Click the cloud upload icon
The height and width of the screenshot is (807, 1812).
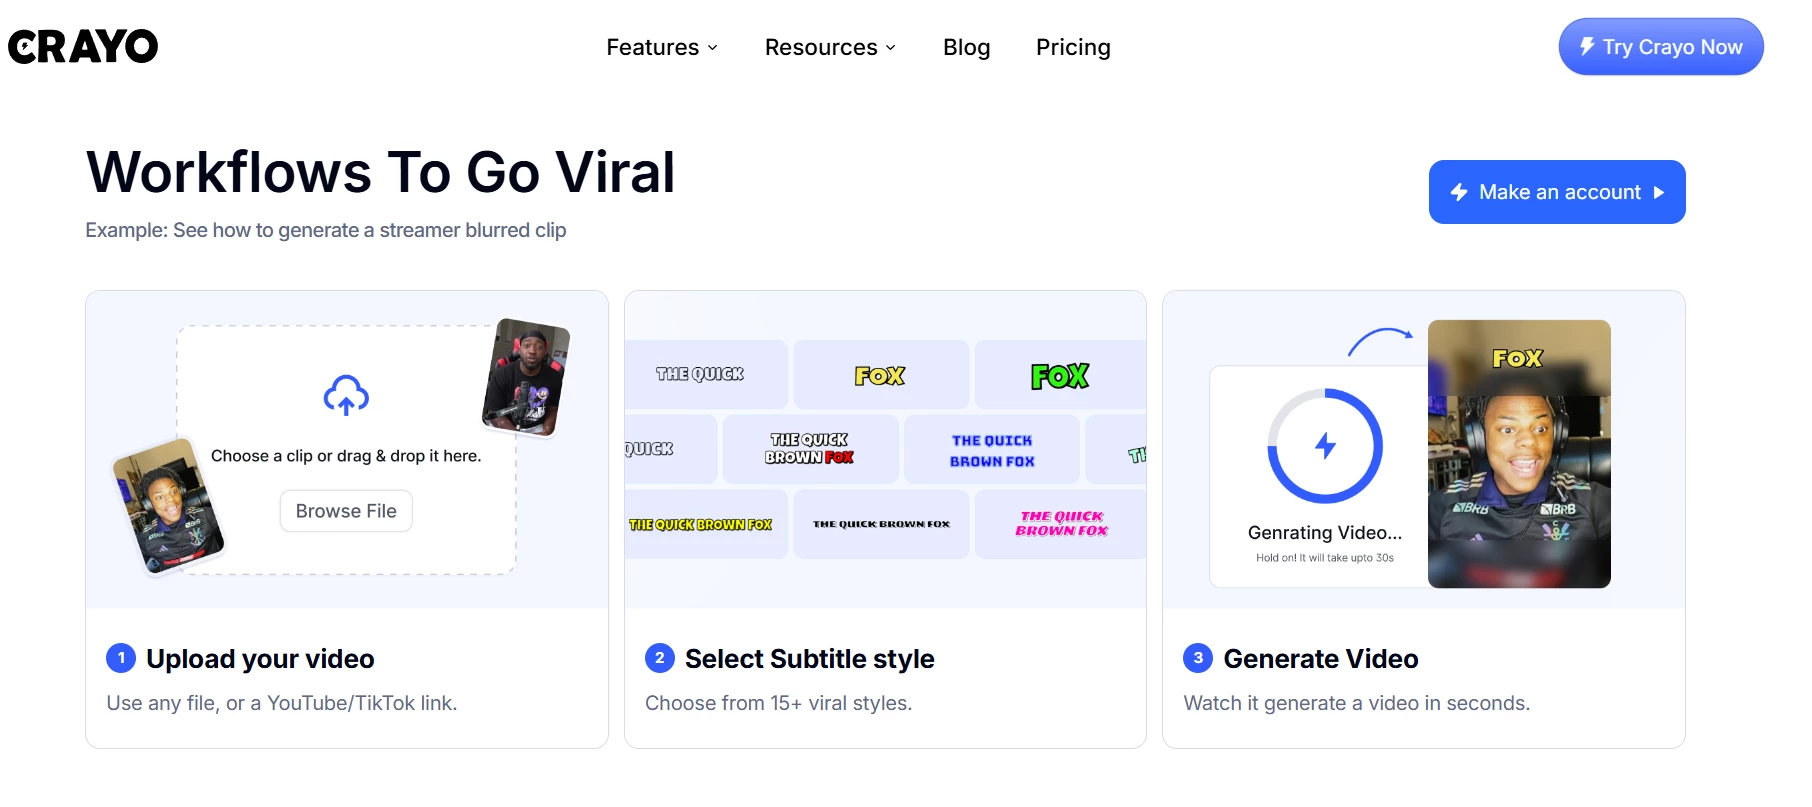[x=346, y=396]
